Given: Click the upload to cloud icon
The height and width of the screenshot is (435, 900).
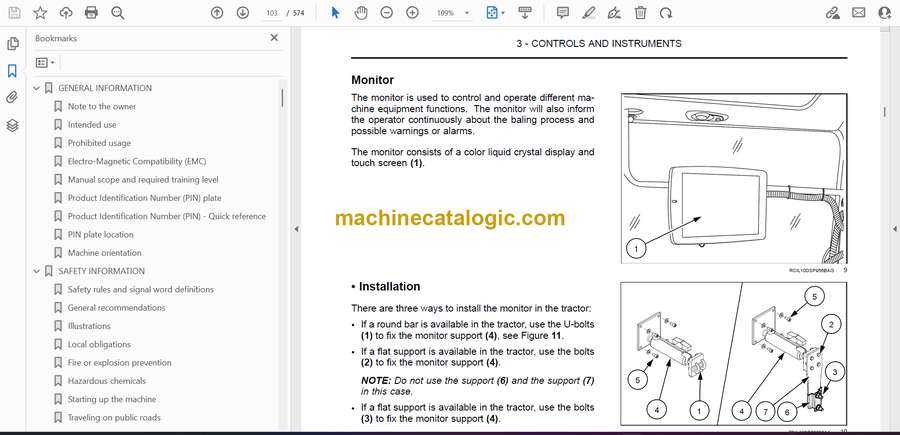Looking at the screenshot, I should point(66,13).
